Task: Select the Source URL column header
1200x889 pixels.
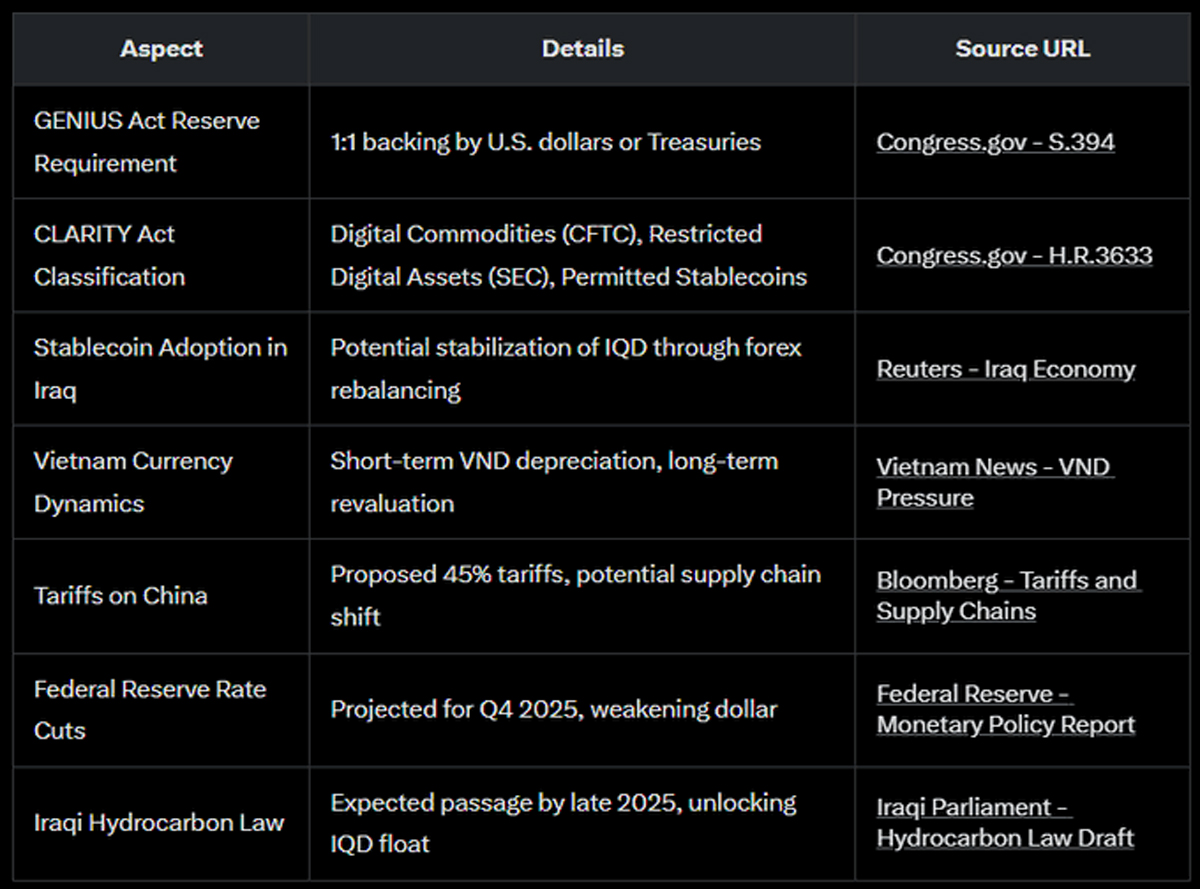Action: 1022,49
